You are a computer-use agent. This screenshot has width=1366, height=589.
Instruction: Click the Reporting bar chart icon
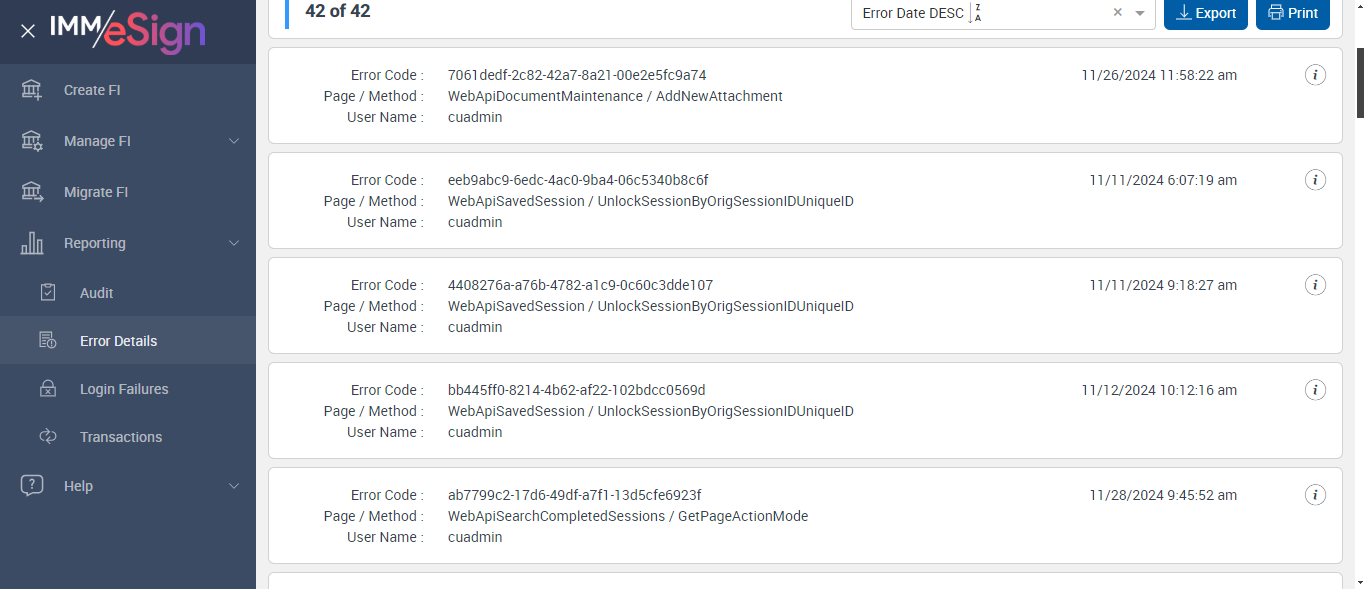[32, 243]
